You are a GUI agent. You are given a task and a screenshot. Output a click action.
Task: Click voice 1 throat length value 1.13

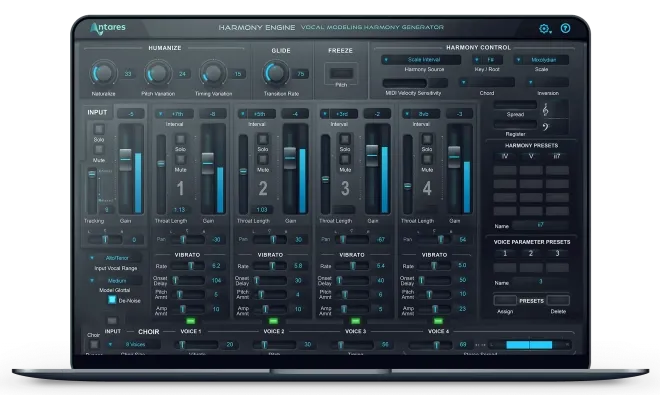[180, 210]
